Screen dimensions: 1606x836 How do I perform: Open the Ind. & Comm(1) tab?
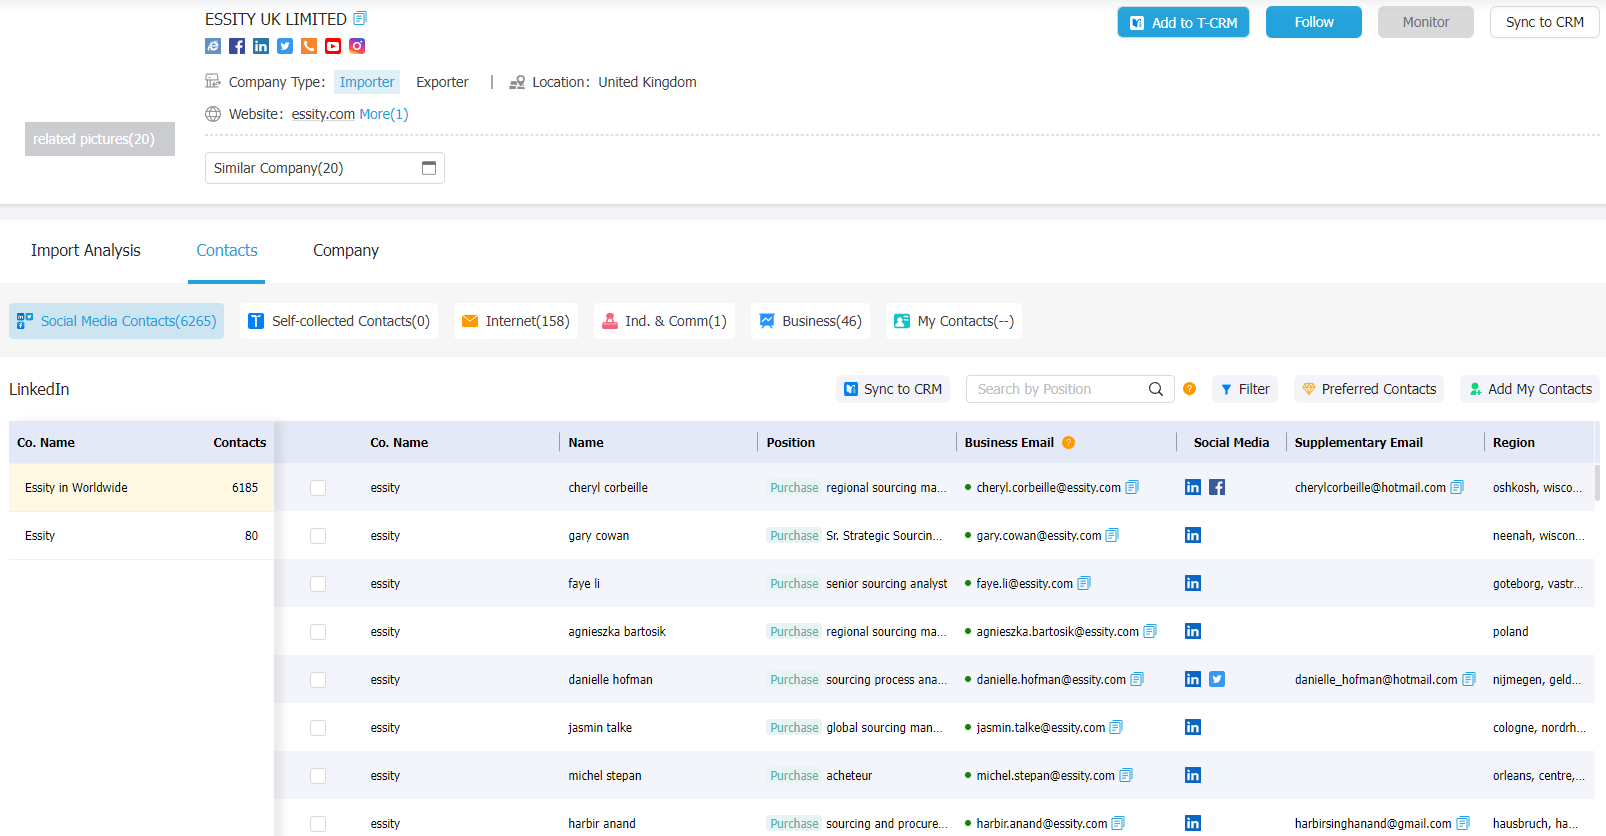(664, 321)
